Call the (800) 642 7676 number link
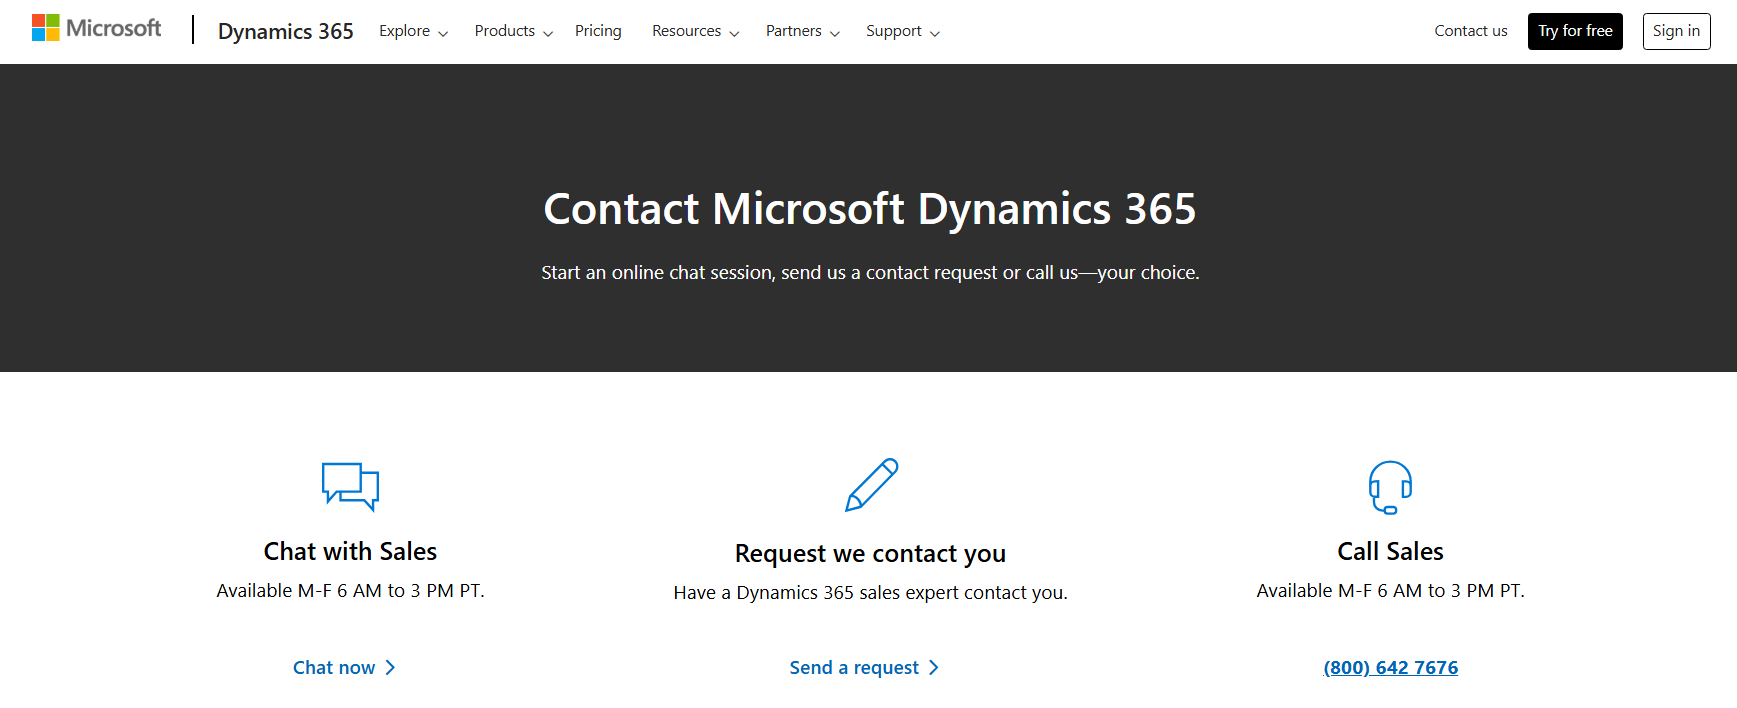 click(1390, 667)
